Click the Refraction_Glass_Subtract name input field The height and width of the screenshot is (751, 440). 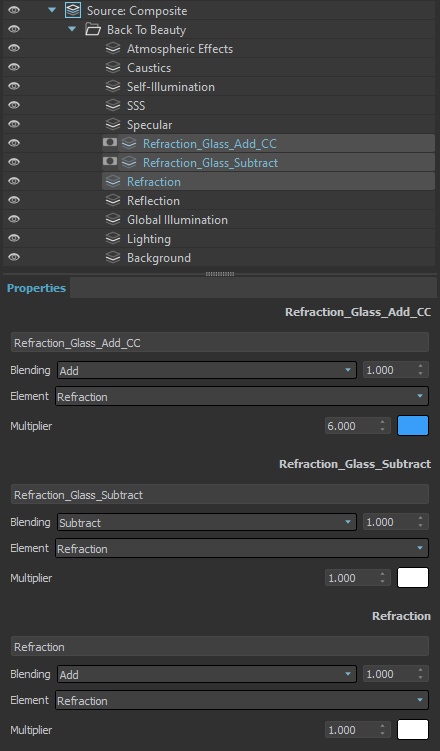click(x=220, y=495)
